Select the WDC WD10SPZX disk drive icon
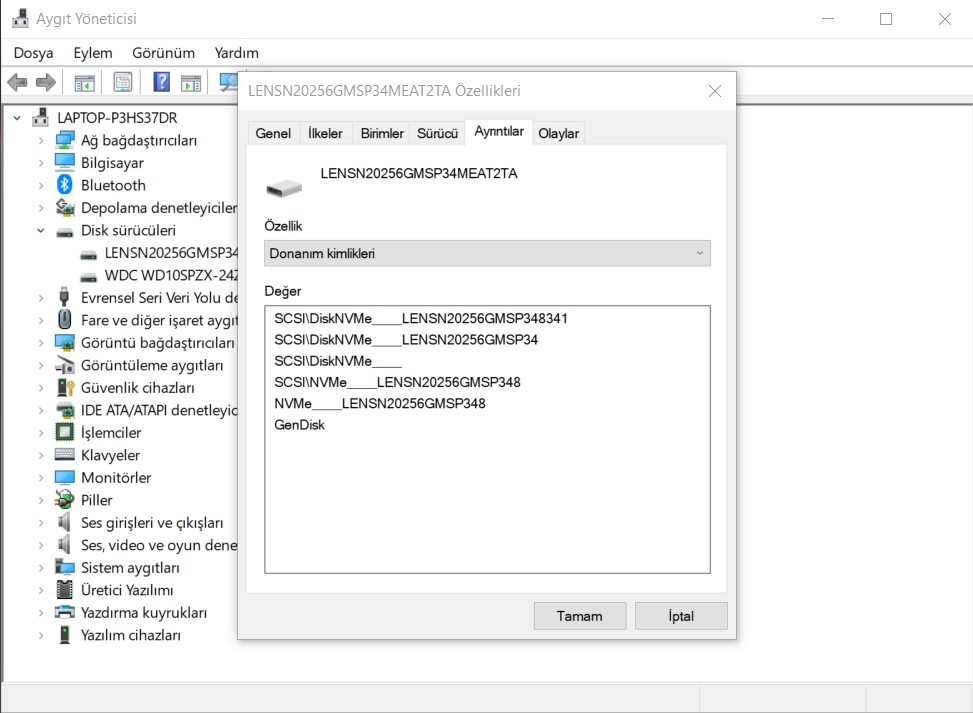The height and width of the screenshot is (713, 973). coord(89,276)
